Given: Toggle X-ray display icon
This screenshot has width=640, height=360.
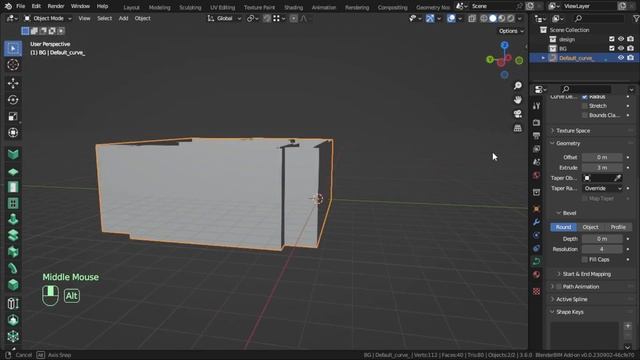Looking at the screenshot, I should 472,18.
